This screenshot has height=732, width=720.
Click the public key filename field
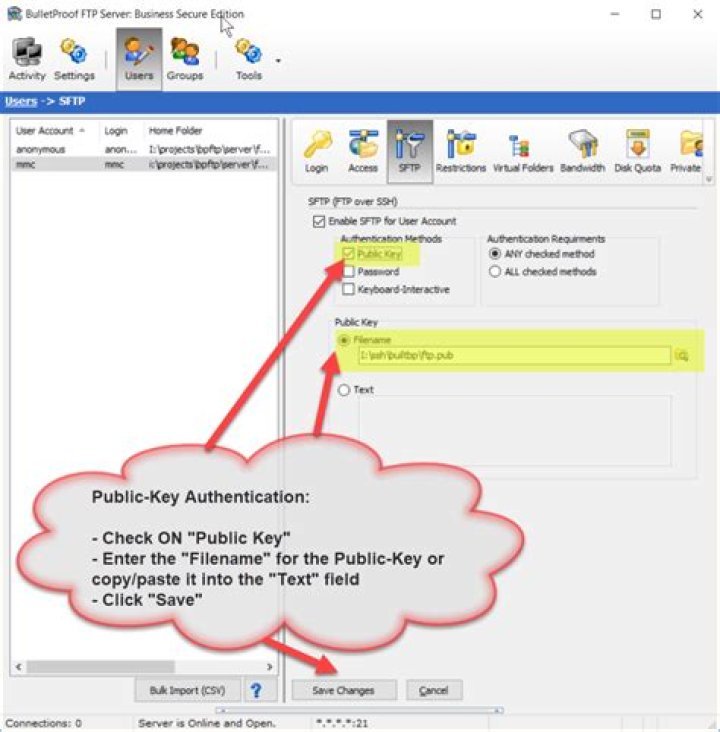pos(514,356)
